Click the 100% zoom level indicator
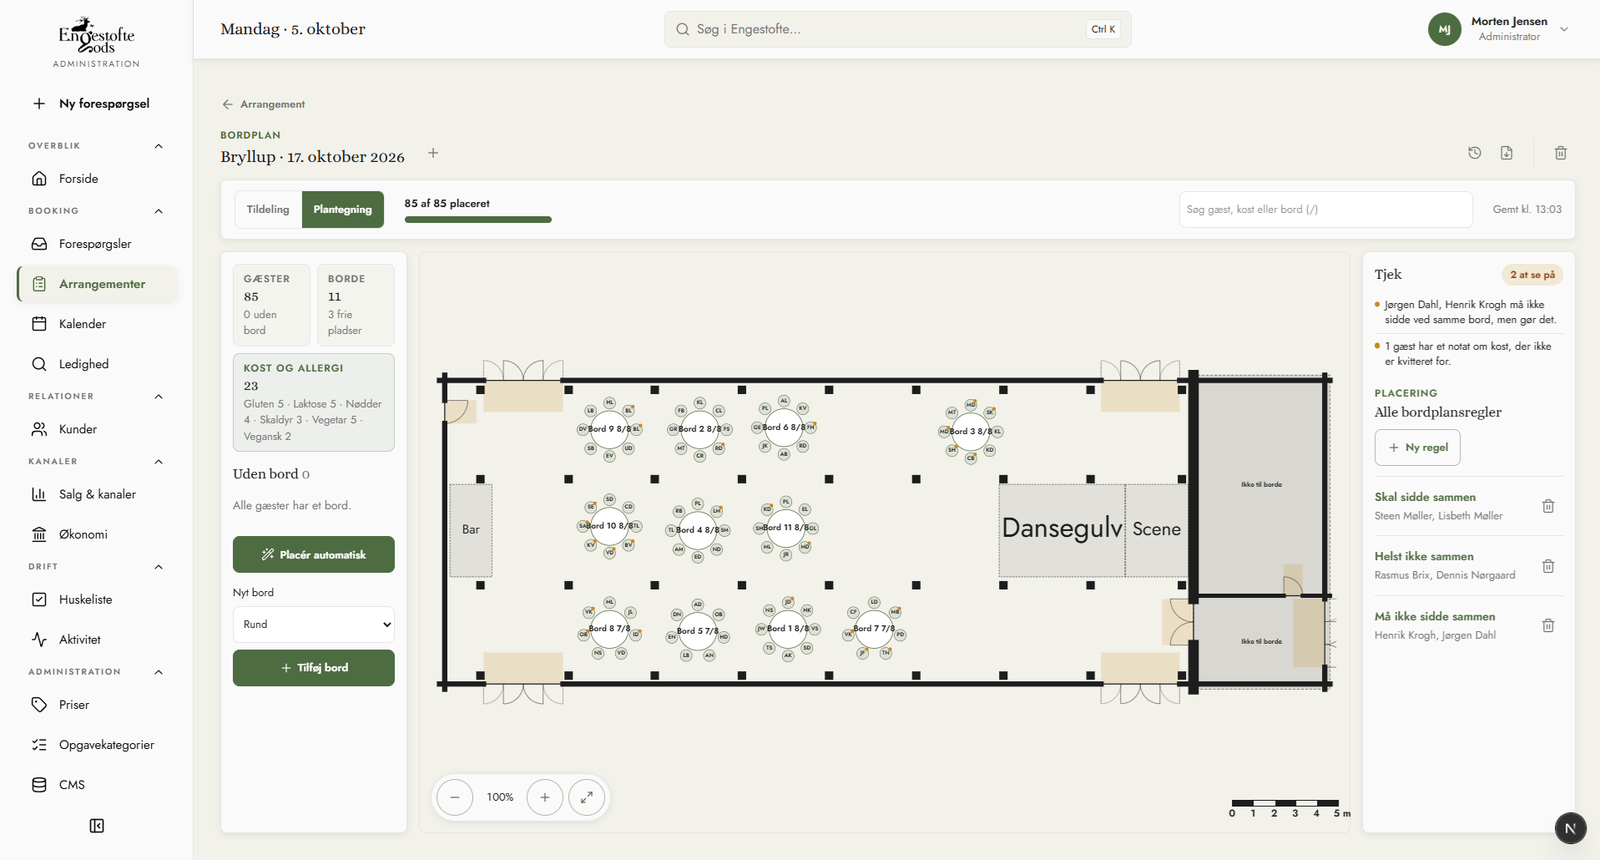The height and width of the screenshot is (860, 1600). click(500, 797)
